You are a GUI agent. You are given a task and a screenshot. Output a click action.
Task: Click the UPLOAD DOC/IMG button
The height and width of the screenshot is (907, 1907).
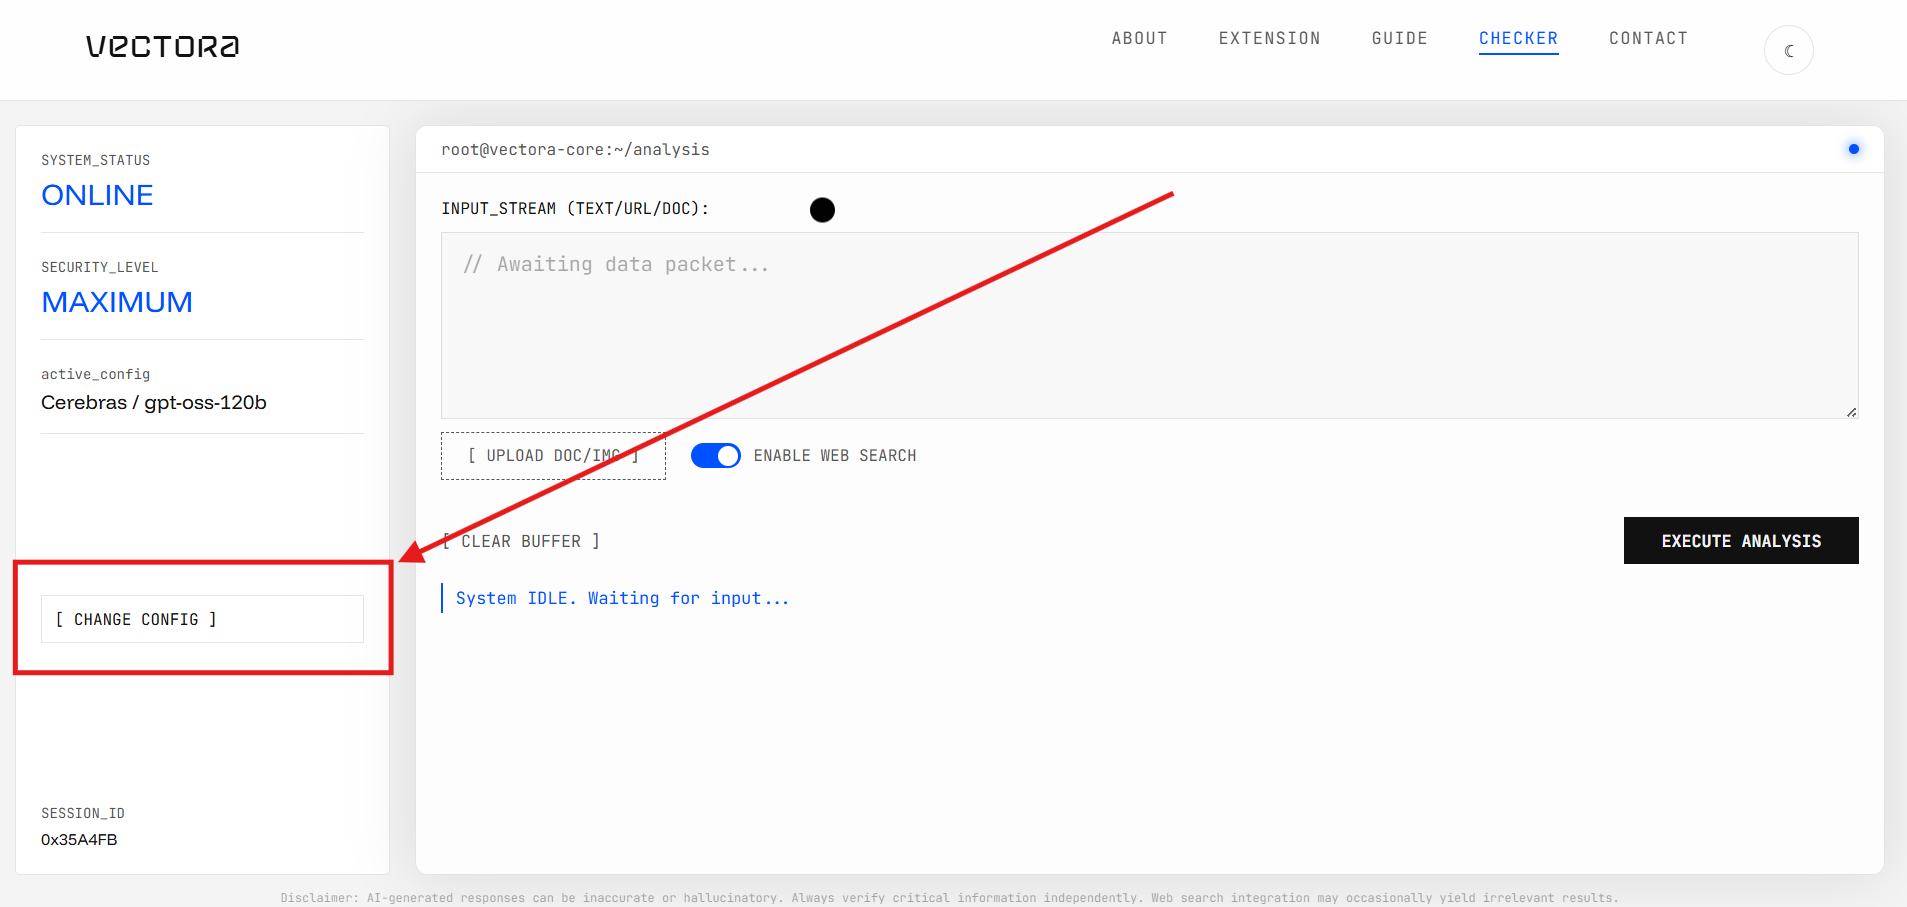tap(553, 455)
